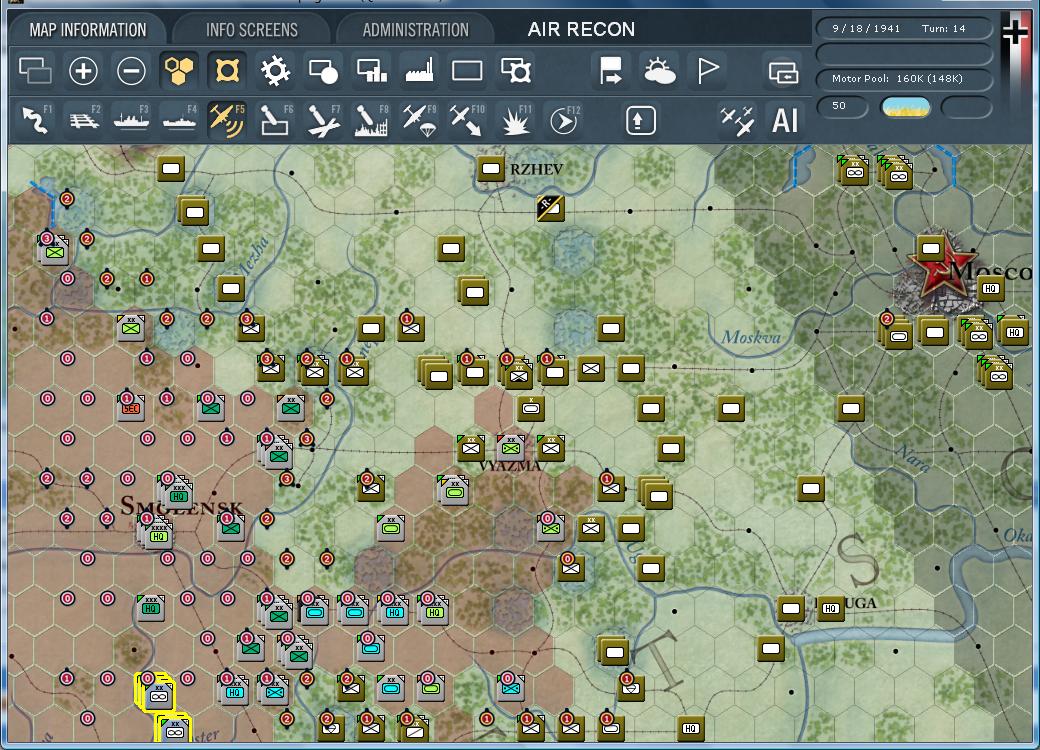Click the zoom out minus icon
This screenshot has width=1040, height=750.
tap(131, 70)
